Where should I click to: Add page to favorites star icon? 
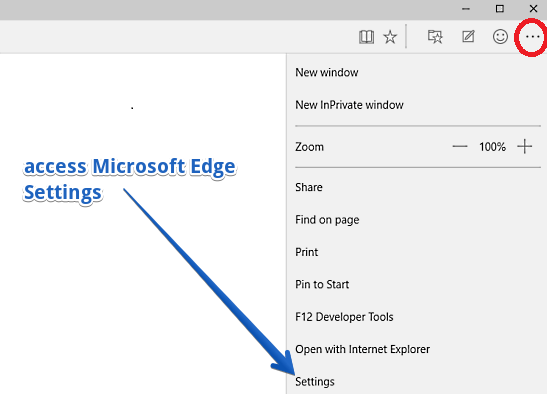[x=390, y=37]
